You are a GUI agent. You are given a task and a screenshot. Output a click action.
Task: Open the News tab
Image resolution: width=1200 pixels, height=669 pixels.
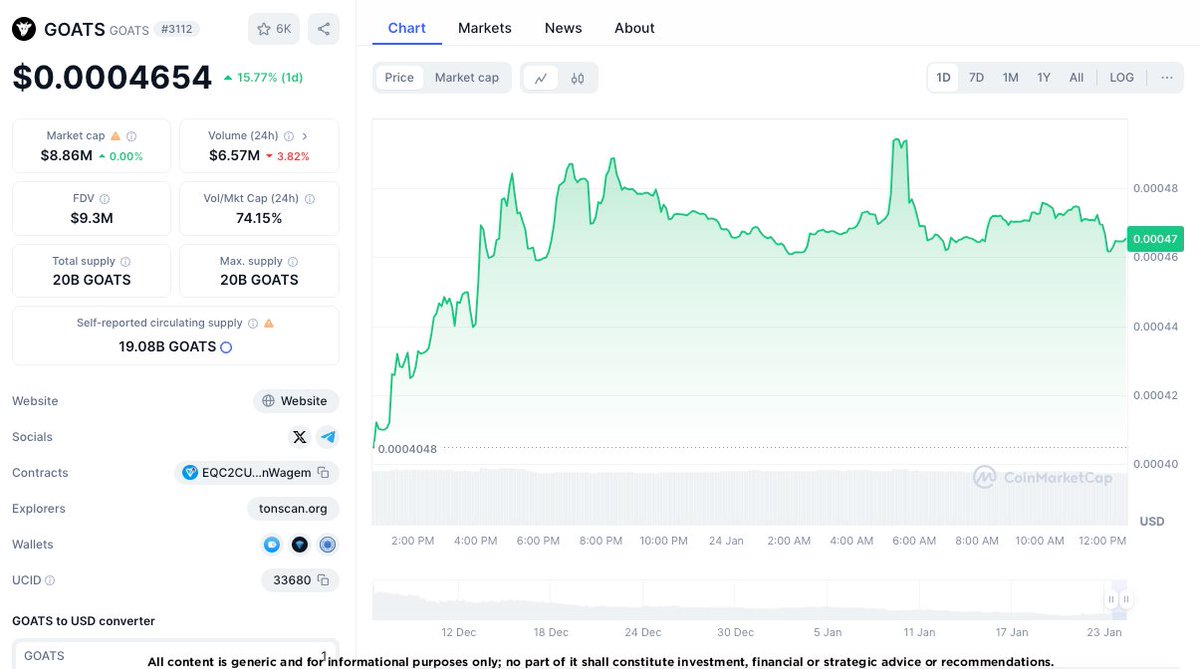(x=563, y=28)
